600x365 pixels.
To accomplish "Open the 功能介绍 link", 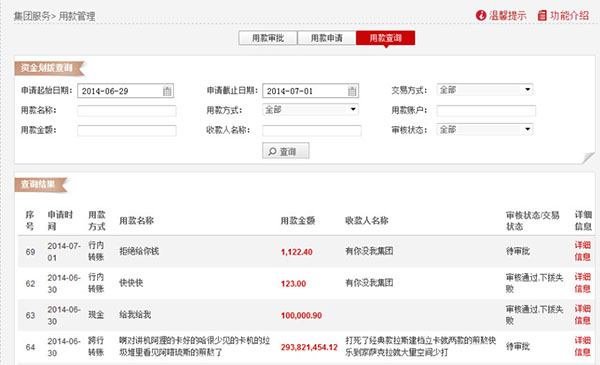I will pos(569,16).
